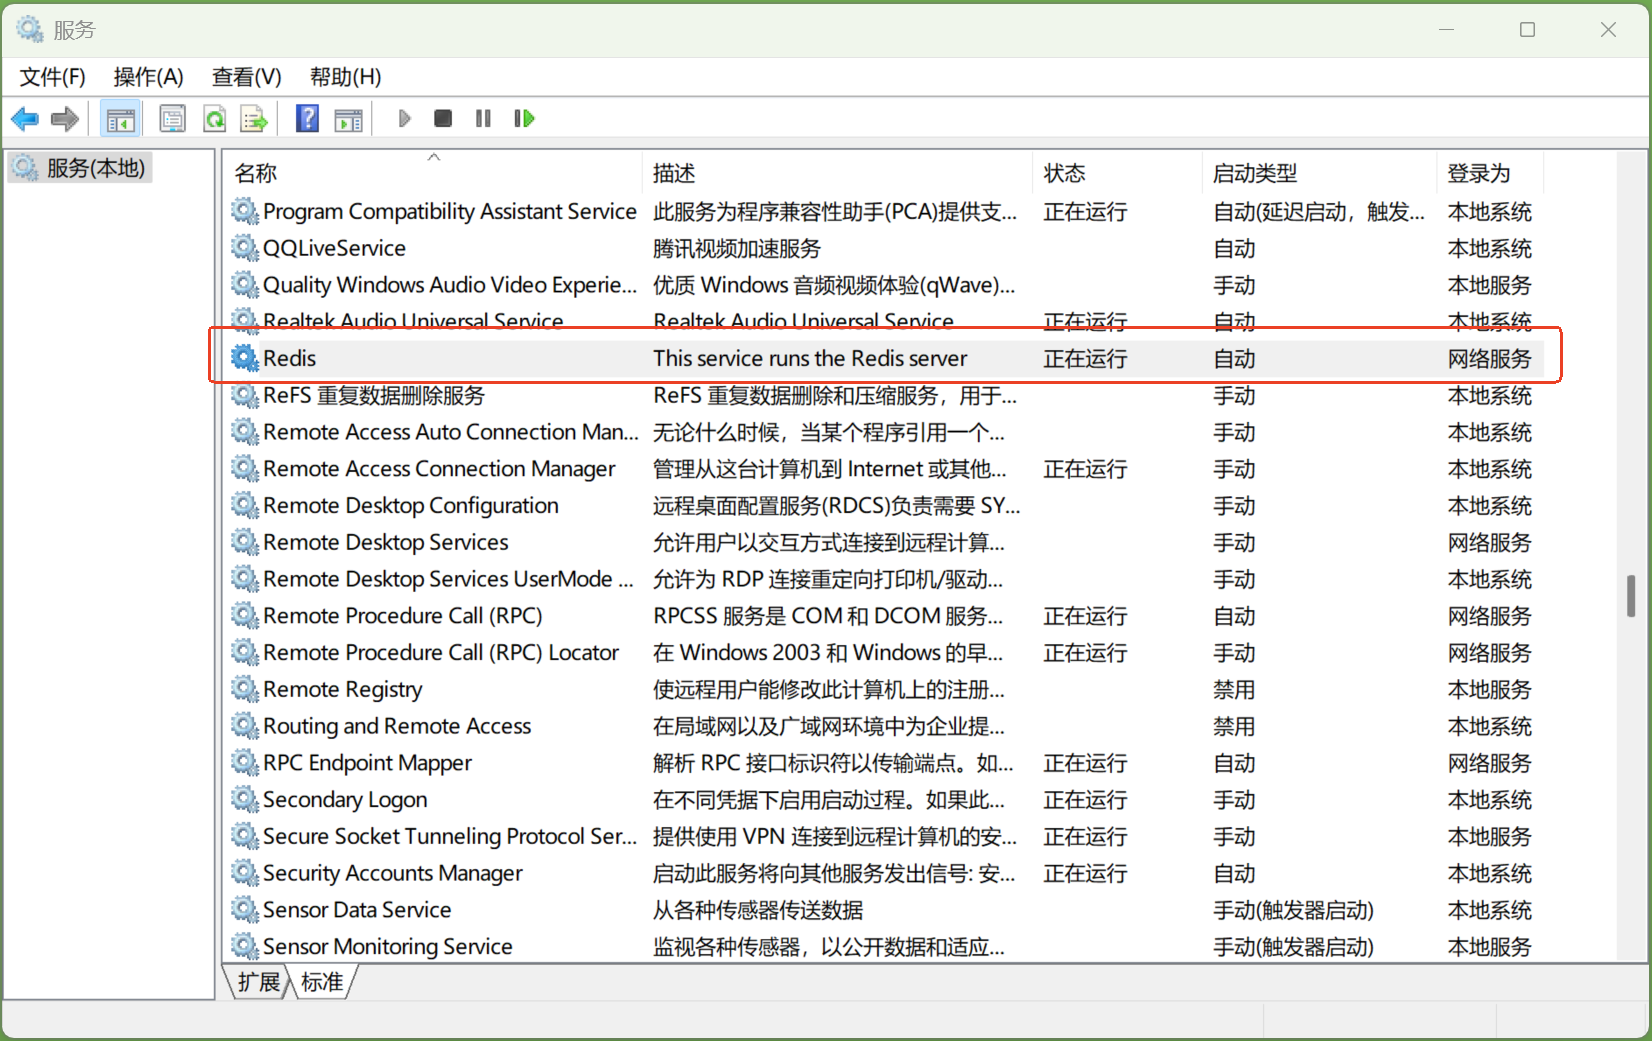Image resolution: width=1652 pixels, height=1041 pixels.
Task: Click Secondary Logon 正在运行 status cell
Action: (1085, 800)
